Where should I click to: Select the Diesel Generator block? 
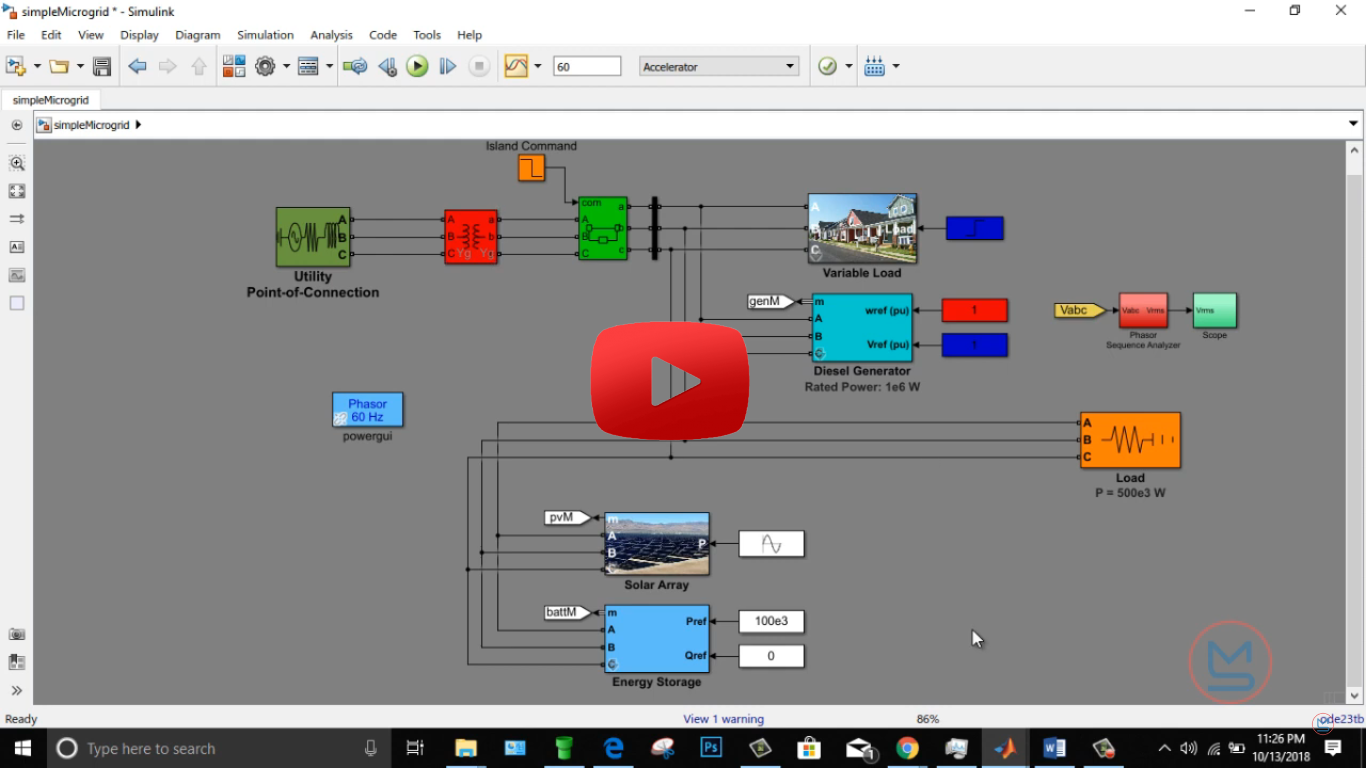coord(862,327)
